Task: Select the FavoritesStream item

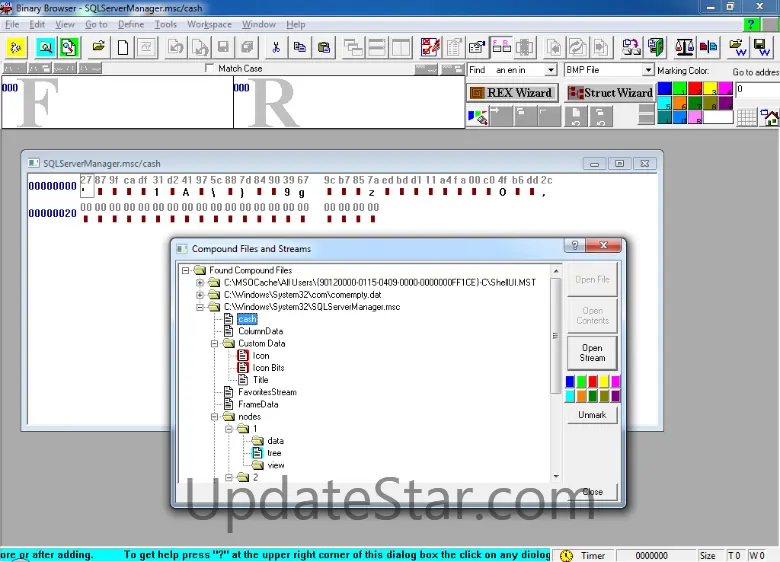Action: pyautogui.click(x=267, y=392)
